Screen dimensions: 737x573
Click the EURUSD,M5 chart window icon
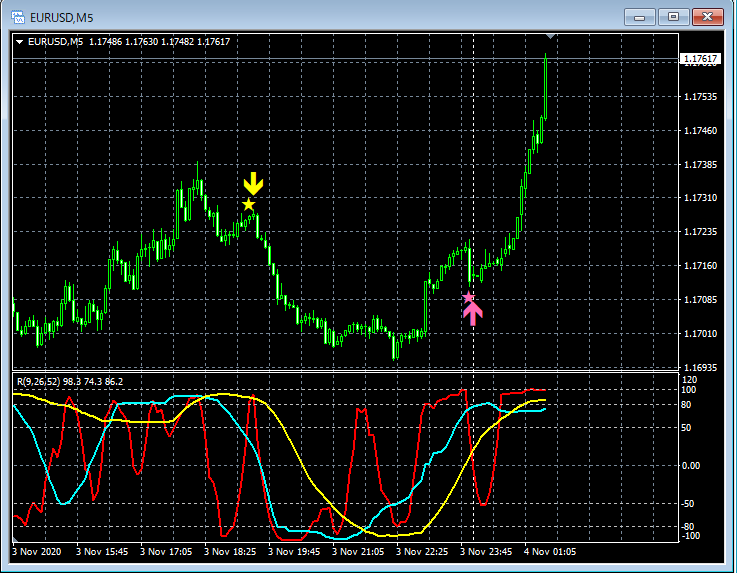pos(18,17)
